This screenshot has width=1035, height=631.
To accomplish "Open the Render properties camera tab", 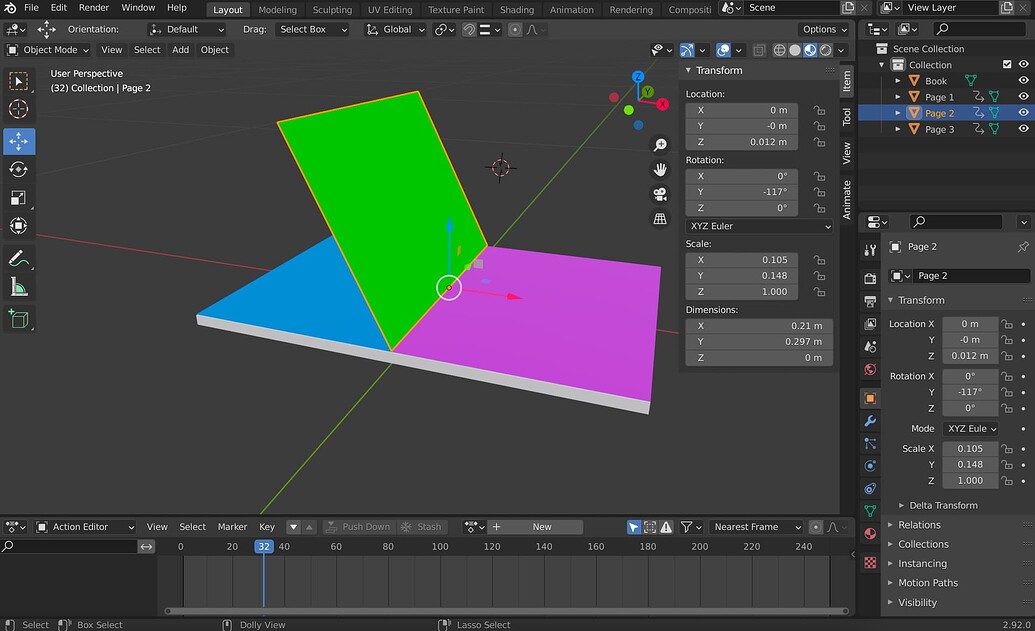I will (869, 278).
